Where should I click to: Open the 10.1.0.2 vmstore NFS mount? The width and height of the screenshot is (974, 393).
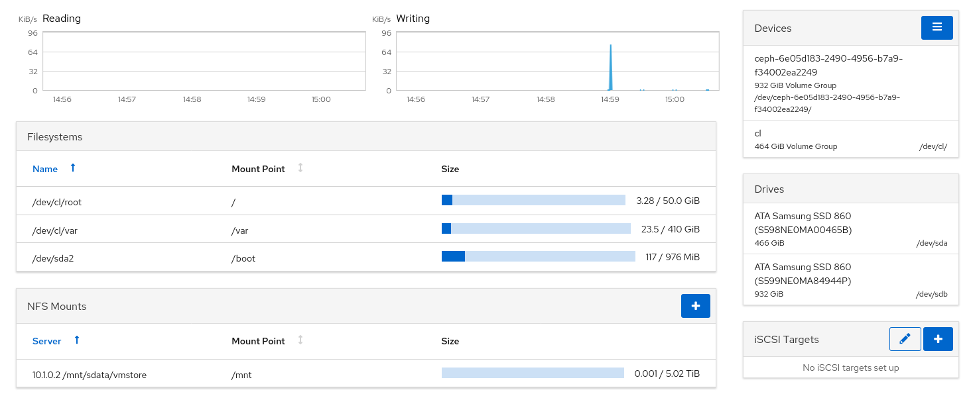click(x=366, y=374)
